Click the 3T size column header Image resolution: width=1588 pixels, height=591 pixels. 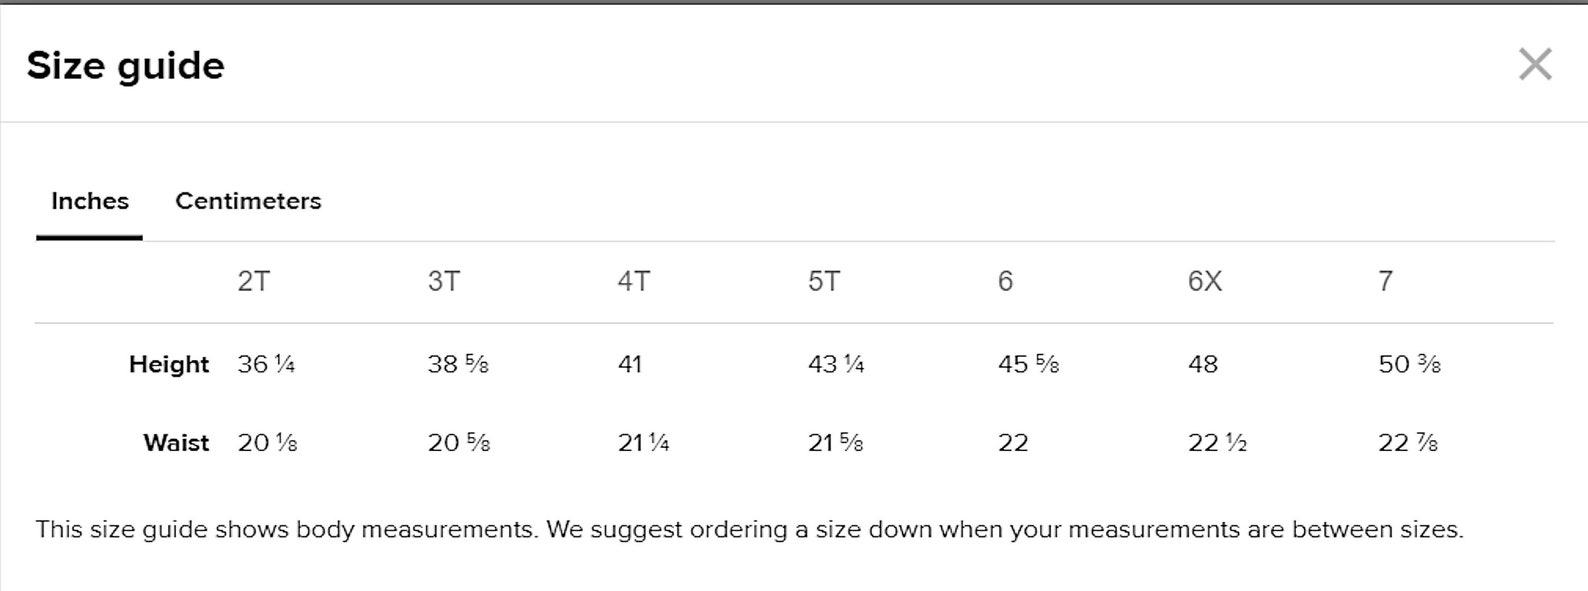point(444,281)
